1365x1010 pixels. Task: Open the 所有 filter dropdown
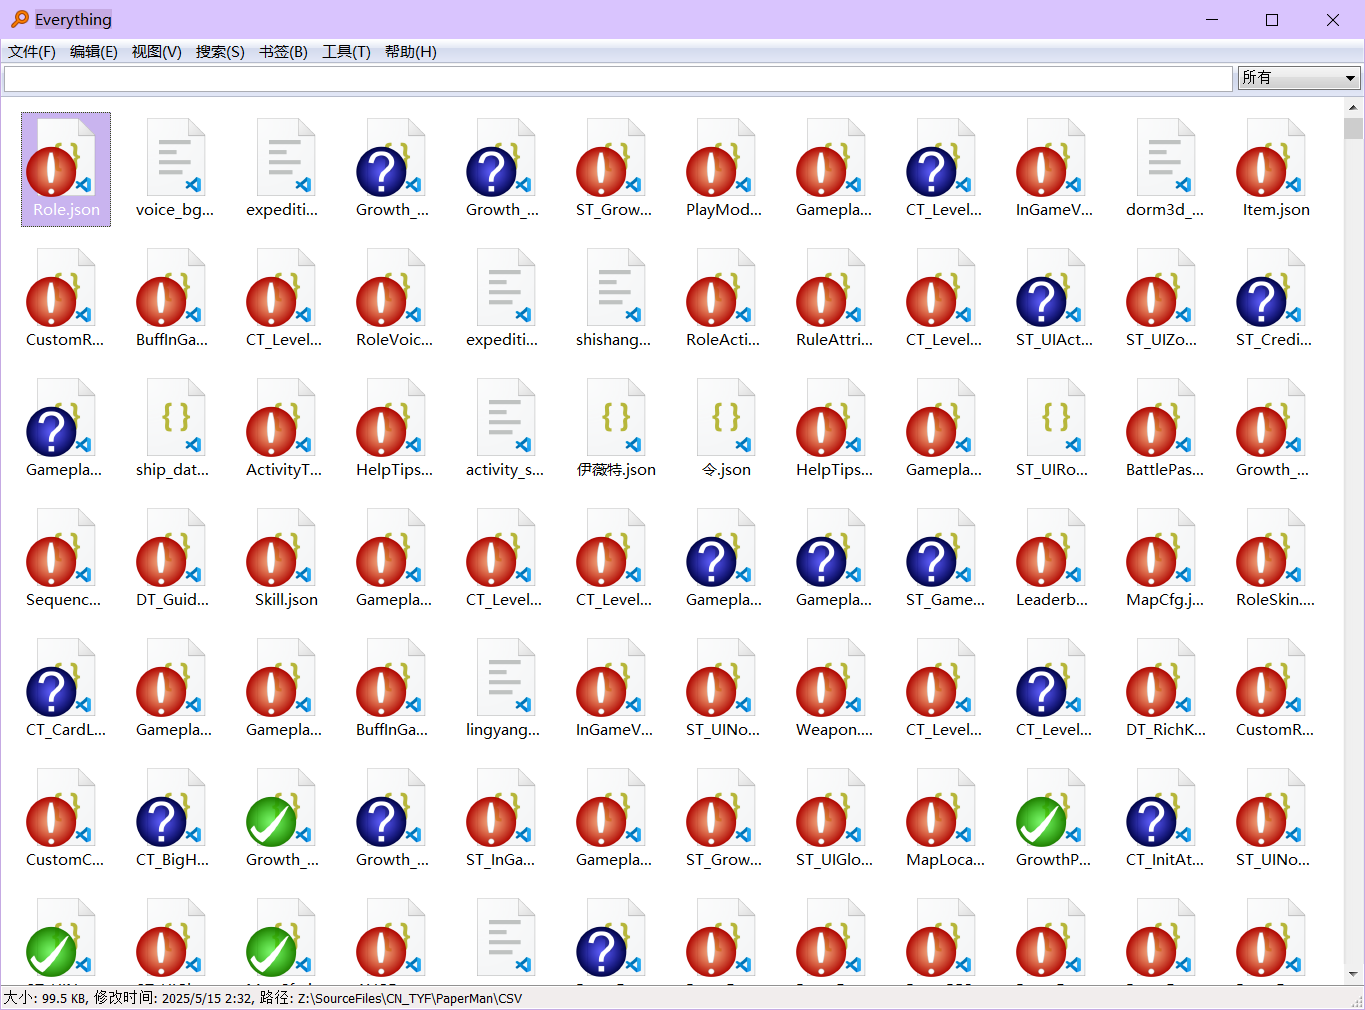point(1299,78)
